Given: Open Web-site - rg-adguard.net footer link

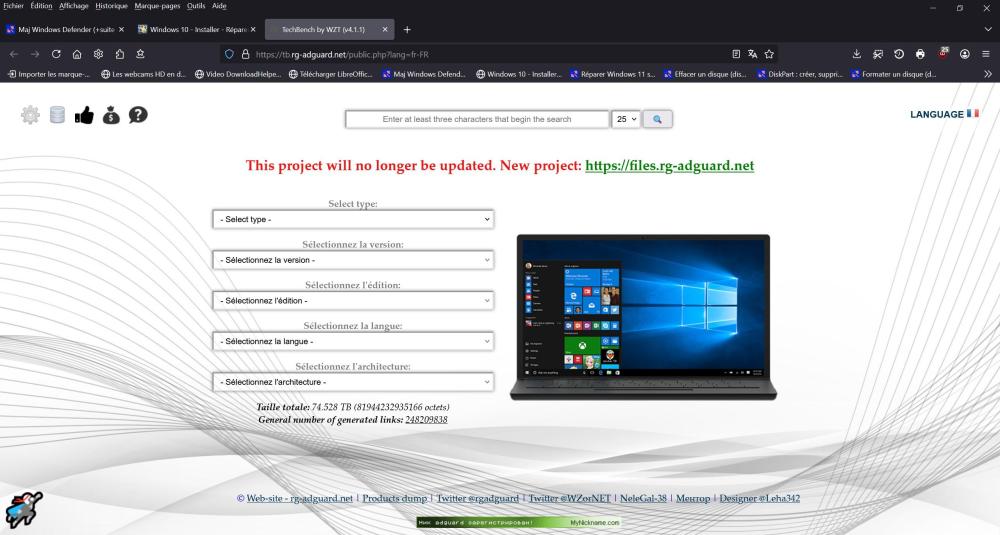Looking at the screenshot, I should [300, 499].
